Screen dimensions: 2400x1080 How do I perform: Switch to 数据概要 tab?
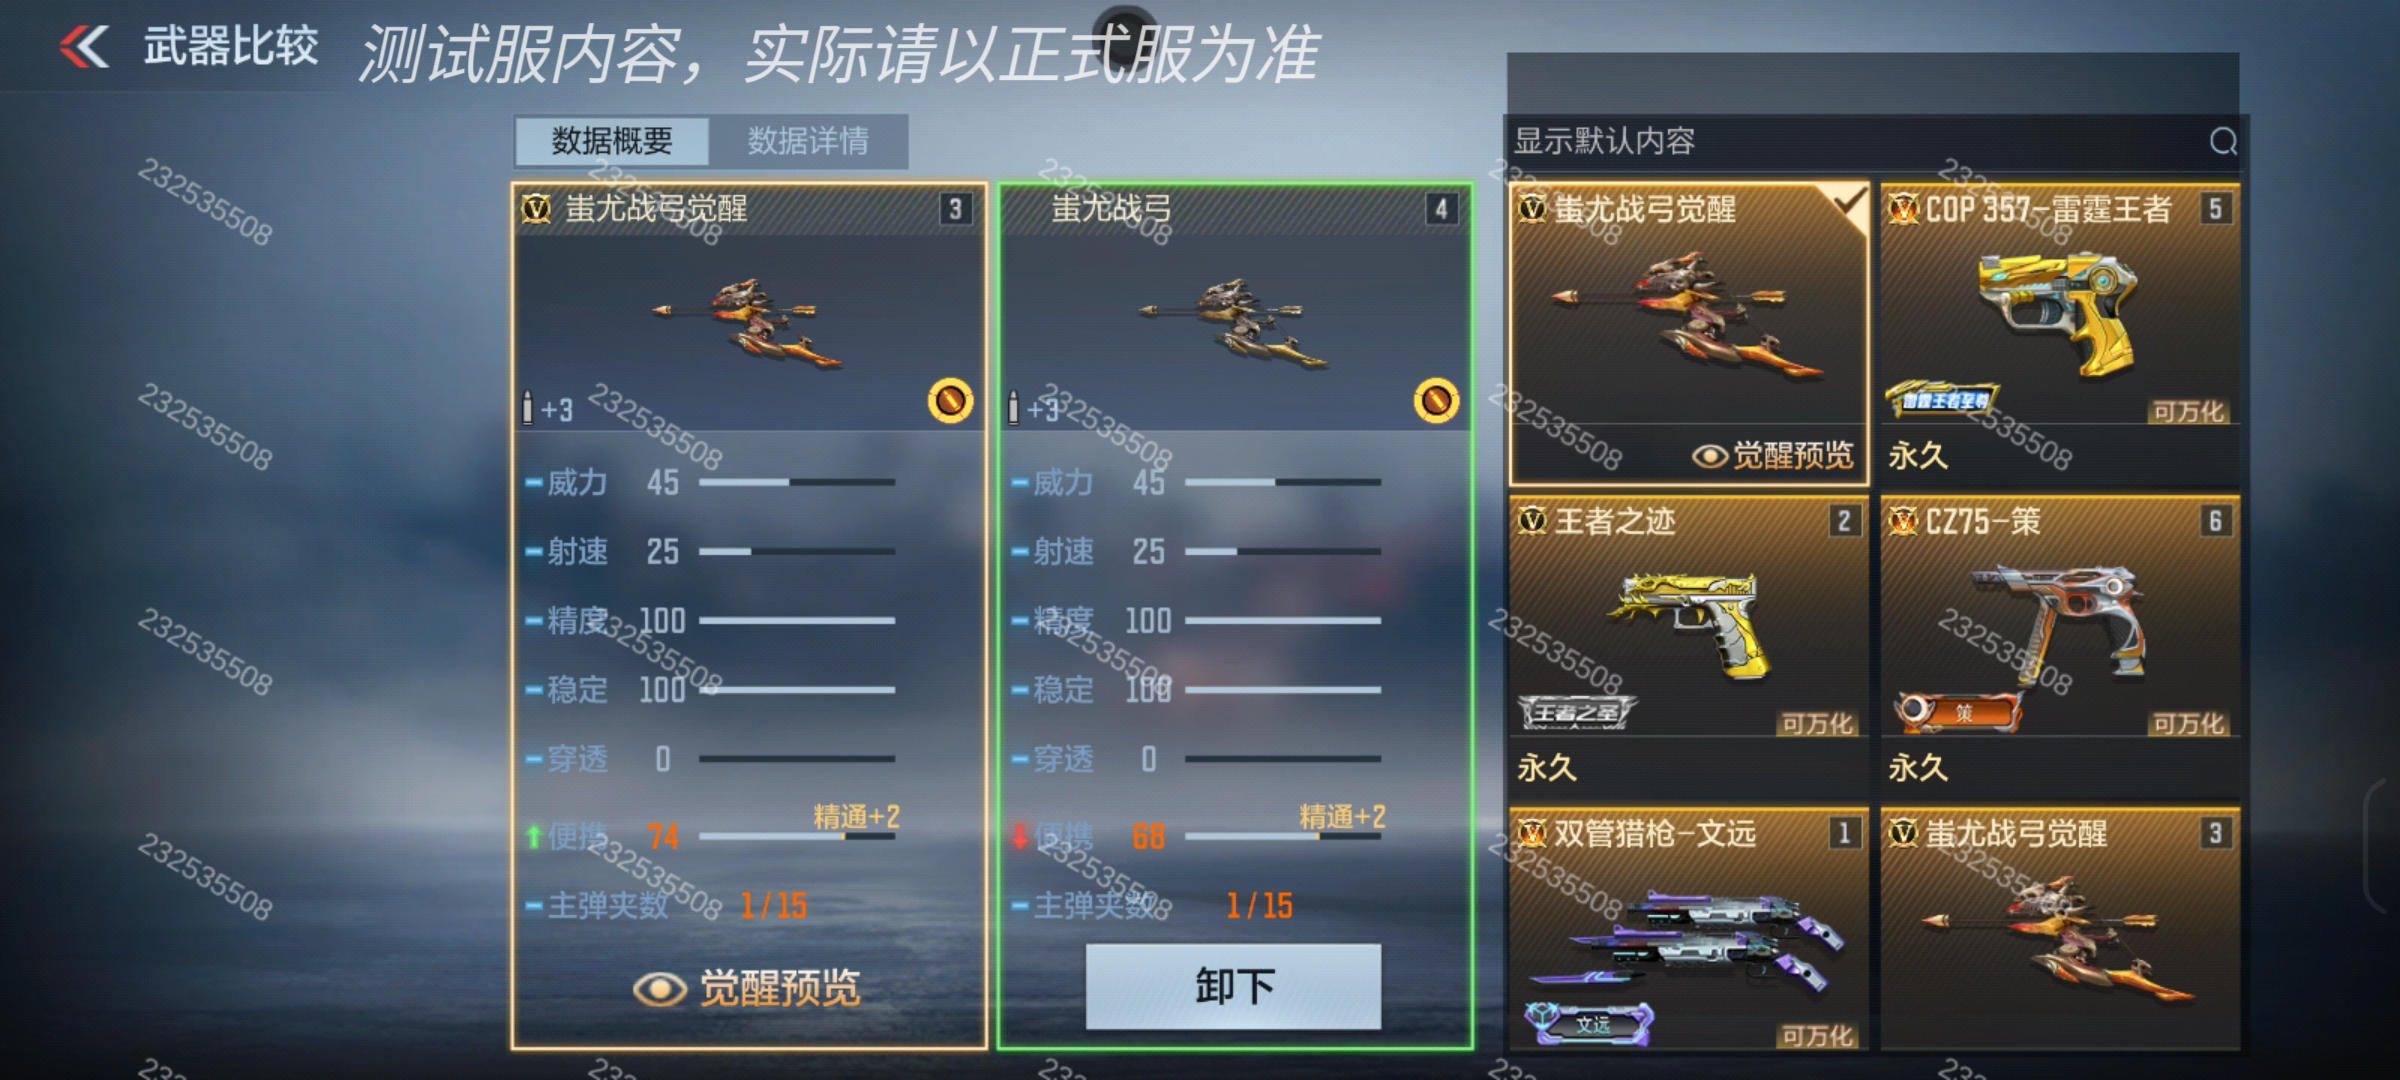[612, 141]
